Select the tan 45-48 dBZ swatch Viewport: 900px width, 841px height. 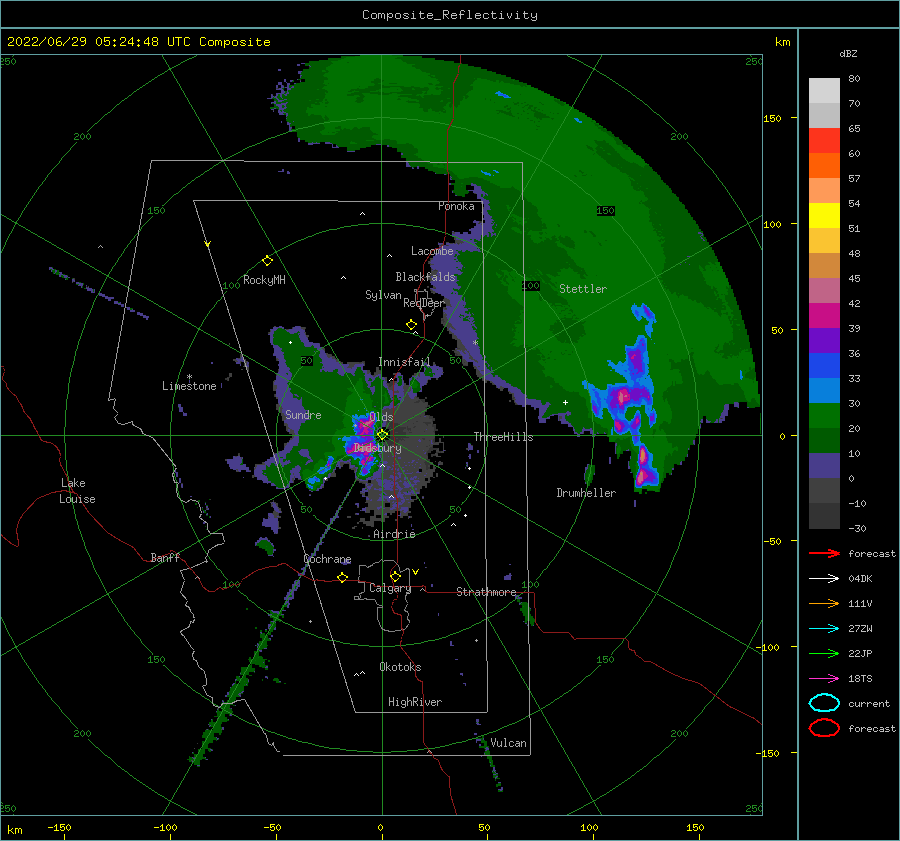coord(824,266)
